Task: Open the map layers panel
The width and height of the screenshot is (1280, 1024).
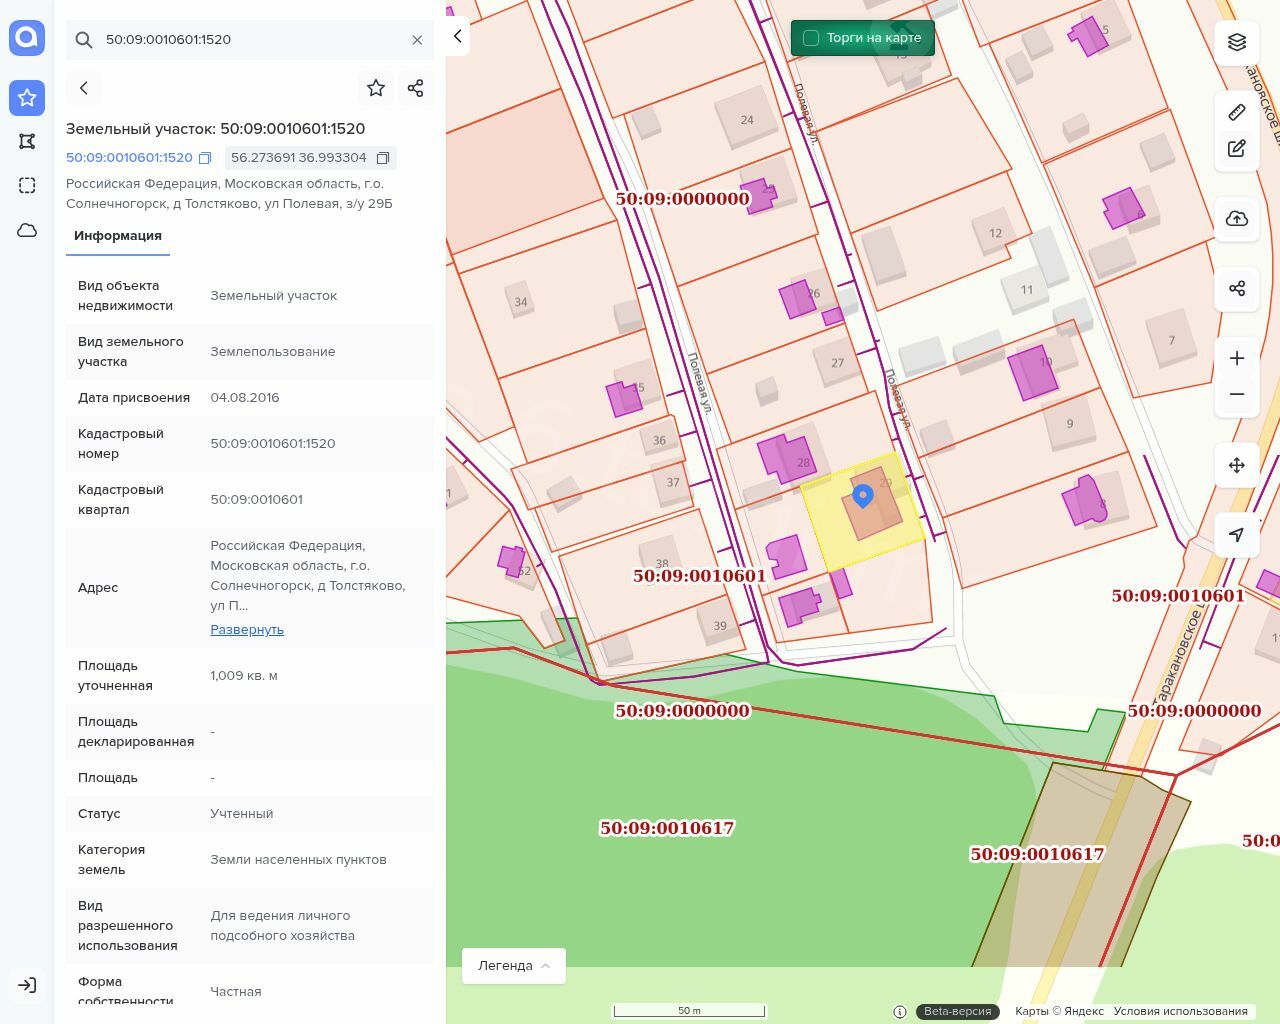Action: [1237, 42]
